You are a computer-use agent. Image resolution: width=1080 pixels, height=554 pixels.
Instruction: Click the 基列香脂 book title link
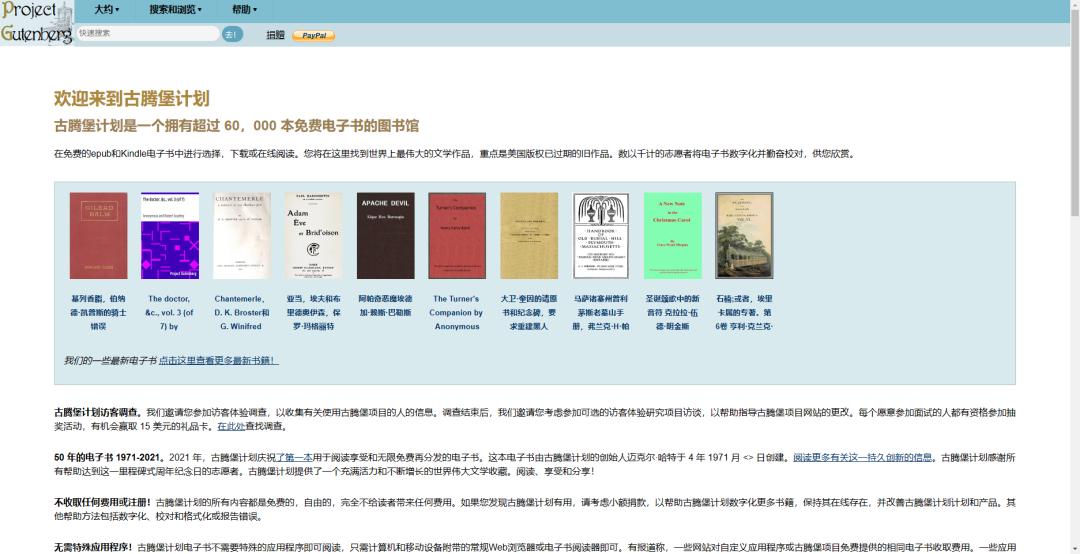(98, 313)
